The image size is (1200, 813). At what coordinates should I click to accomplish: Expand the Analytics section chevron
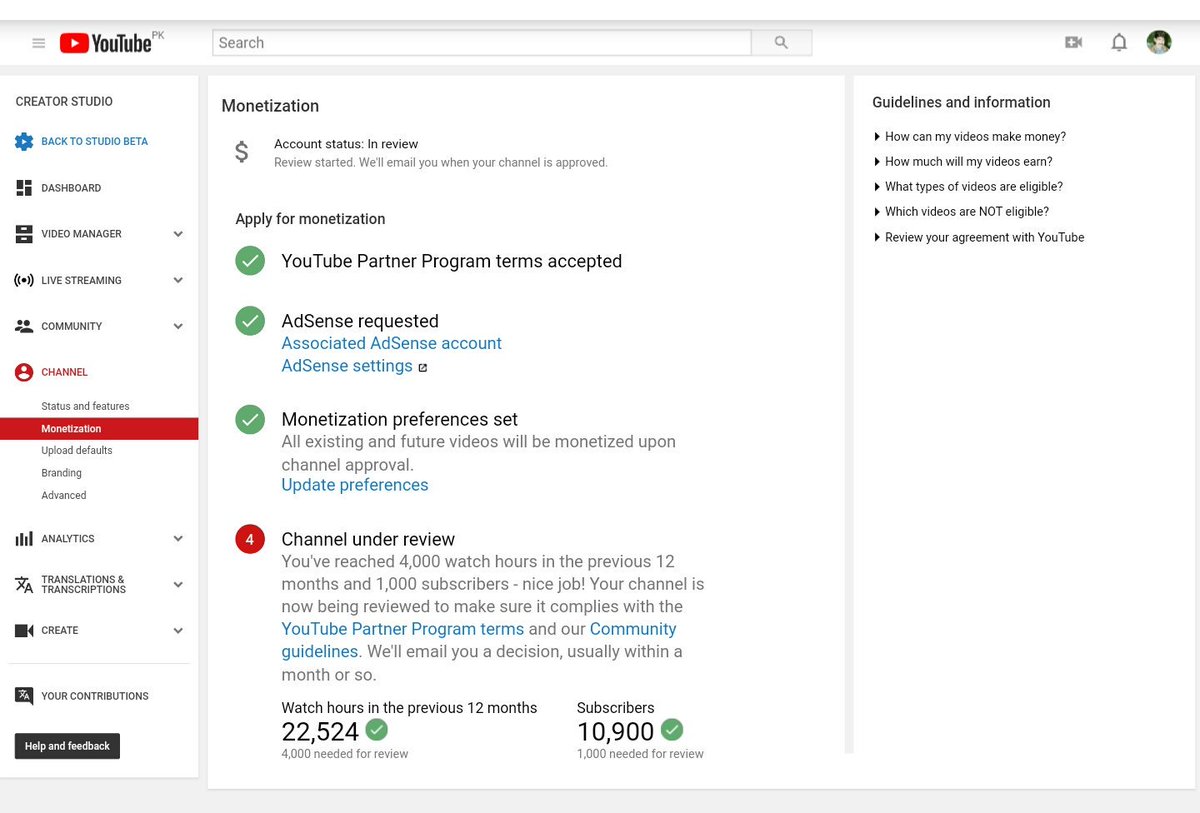(x=178, y=539)
